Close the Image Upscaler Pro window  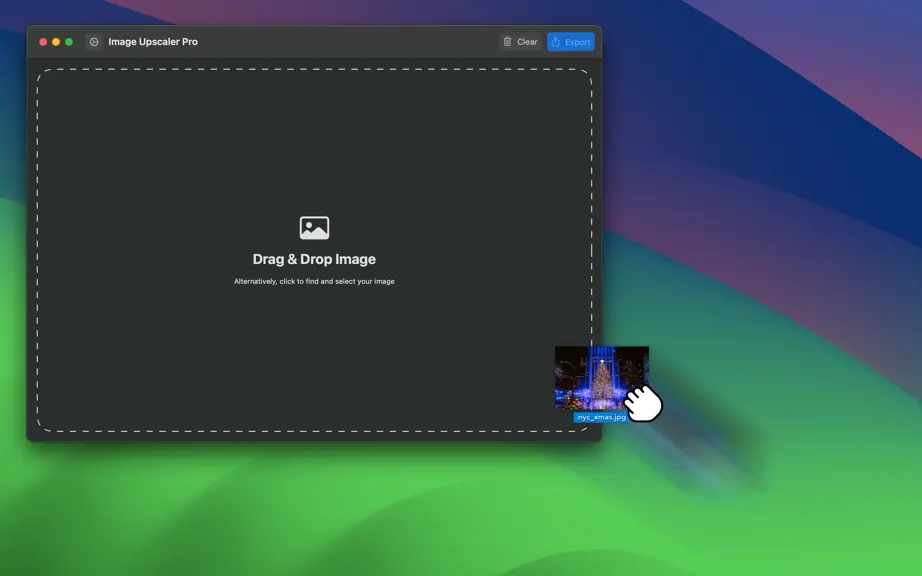(43, 42)
